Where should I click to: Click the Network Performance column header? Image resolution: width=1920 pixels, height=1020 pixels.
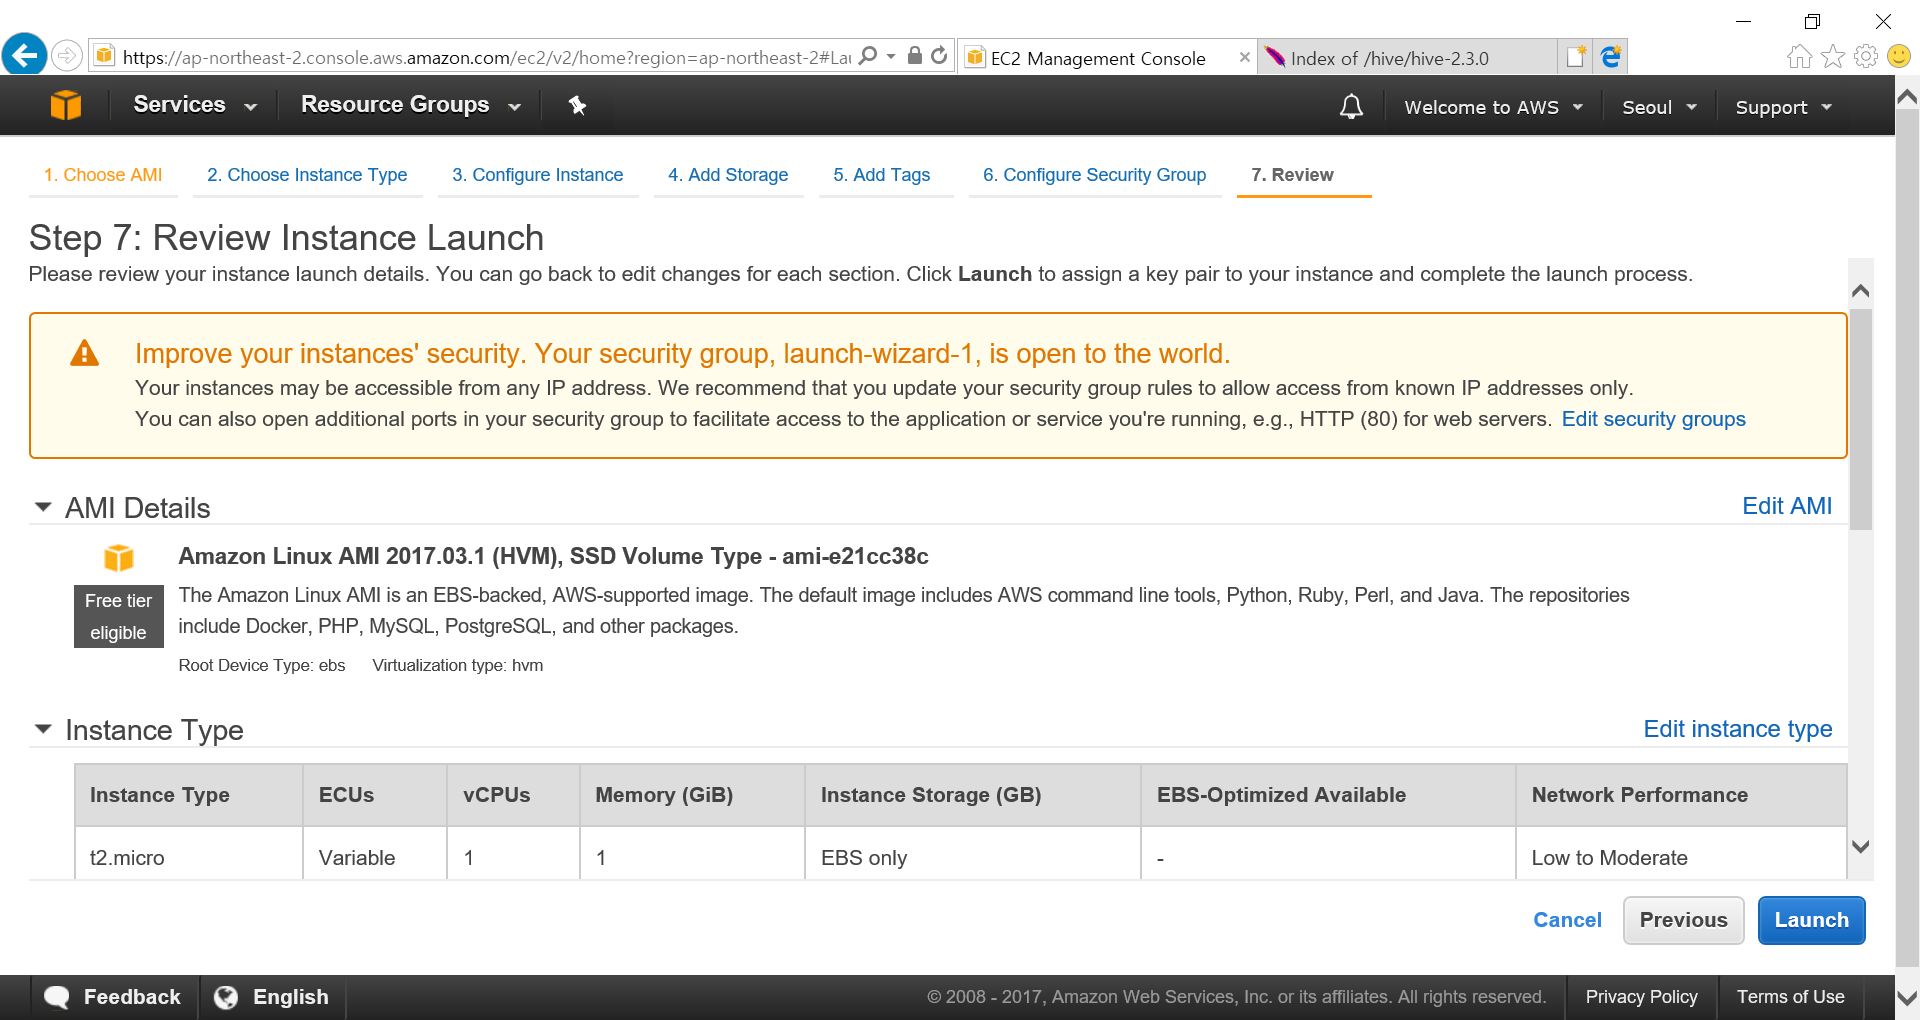pos(1681,795)
